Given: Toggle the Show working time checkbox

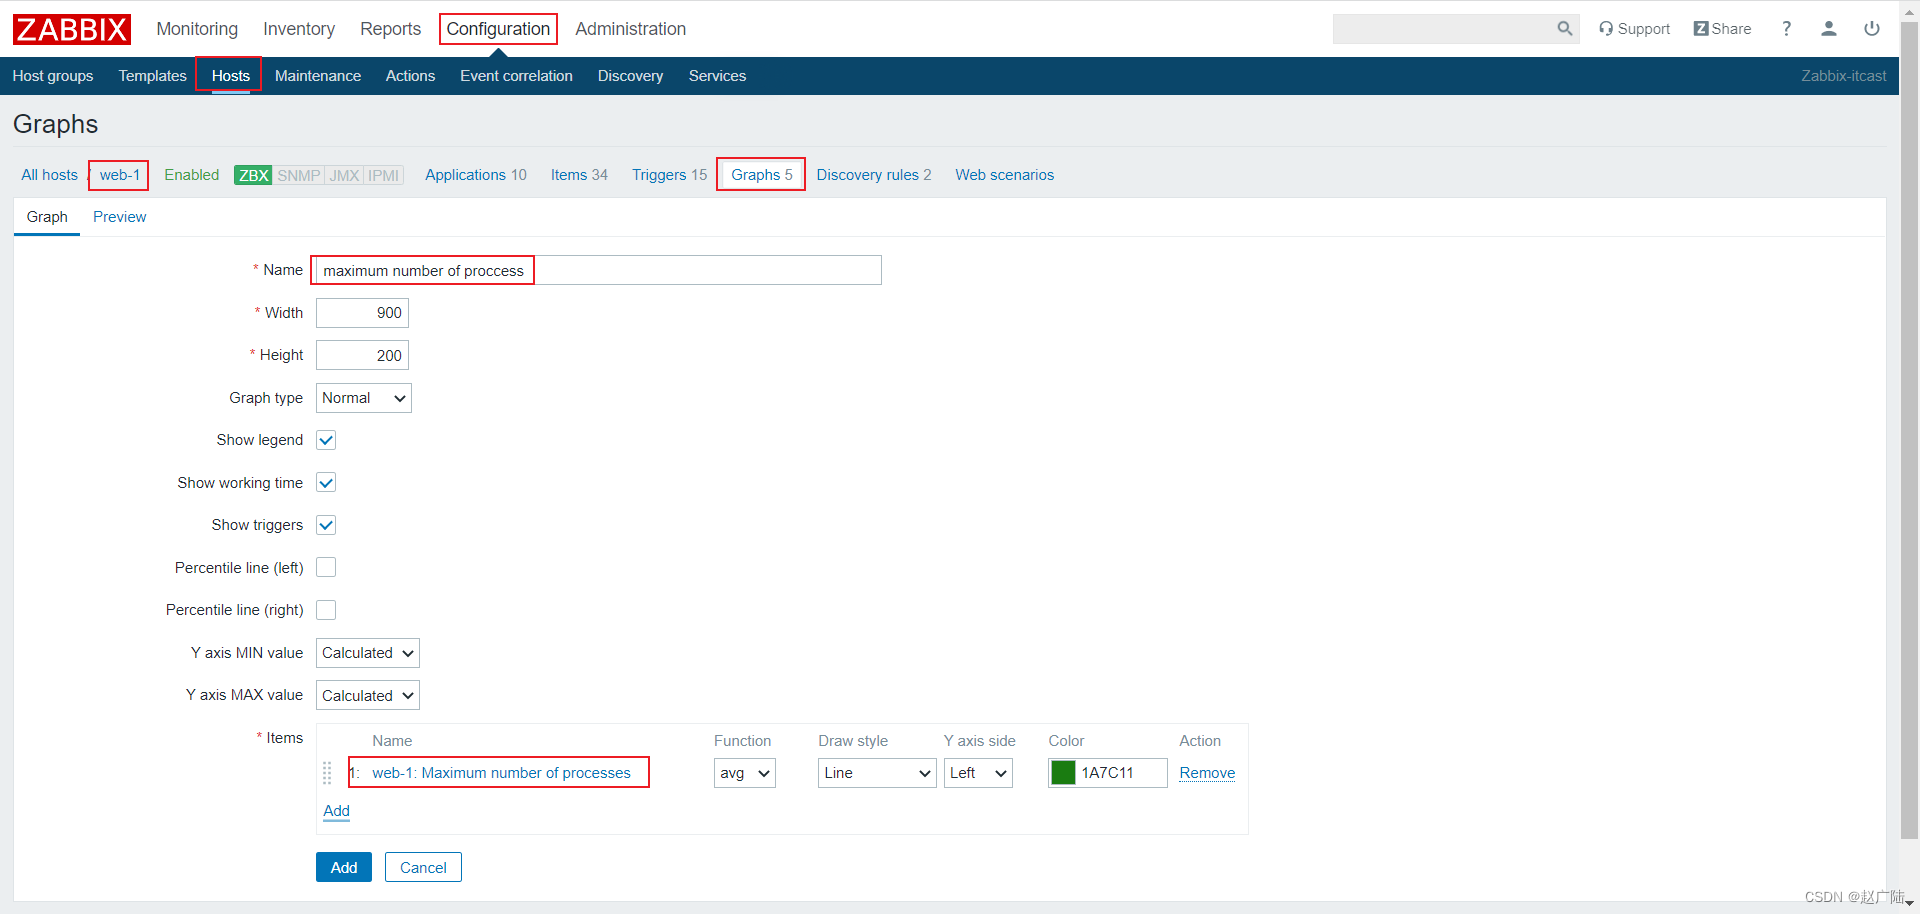Looking at the screenshot, I should tap(326, 483).
